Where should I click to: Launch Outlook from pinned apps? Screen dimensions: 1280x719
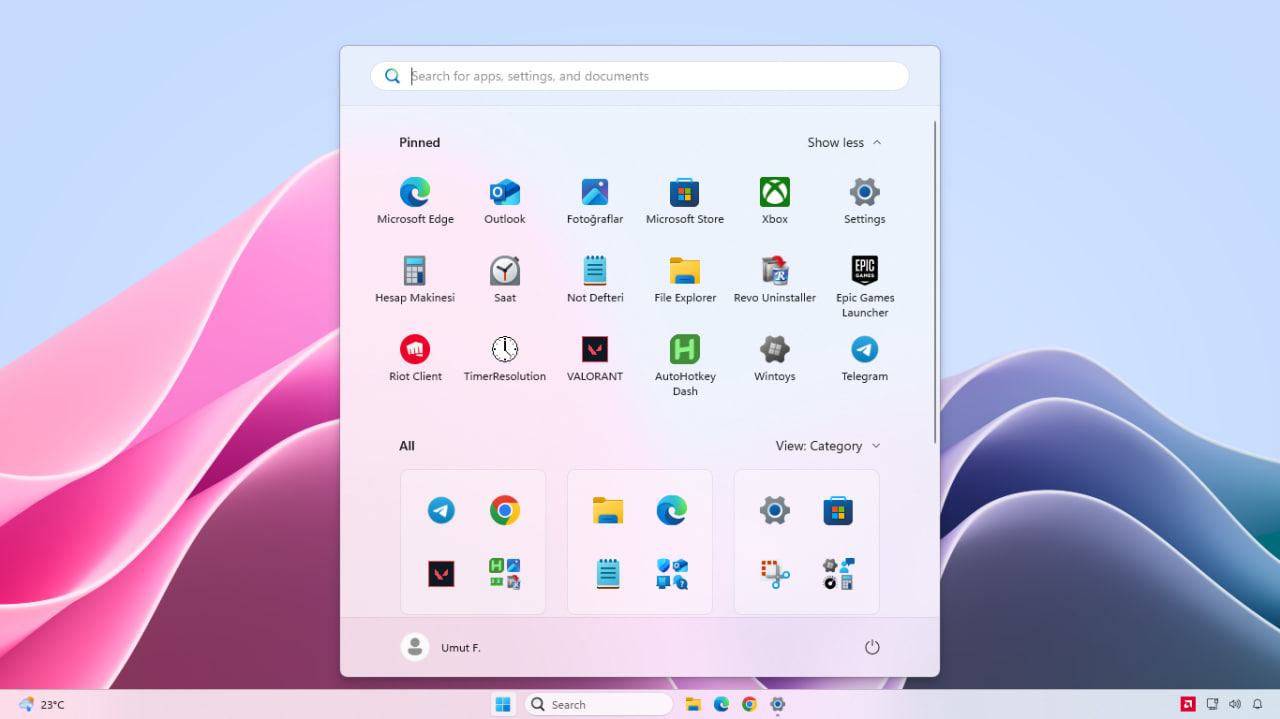click(x=505, y=201)
